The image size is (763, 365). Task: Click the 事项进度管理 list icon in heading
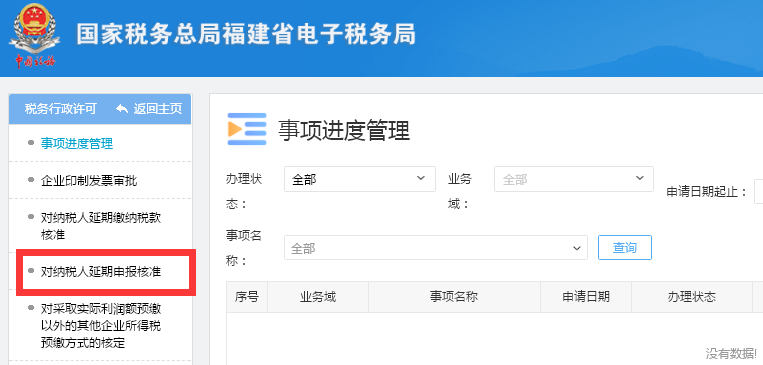point(247,129)
